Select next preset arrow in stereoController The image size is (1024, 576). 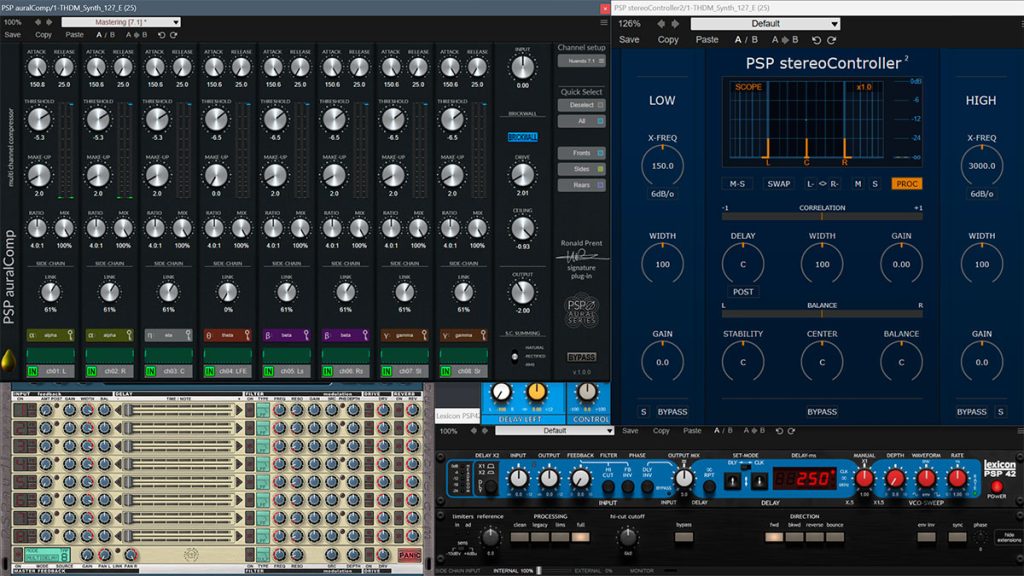click(x=675, y=24)
